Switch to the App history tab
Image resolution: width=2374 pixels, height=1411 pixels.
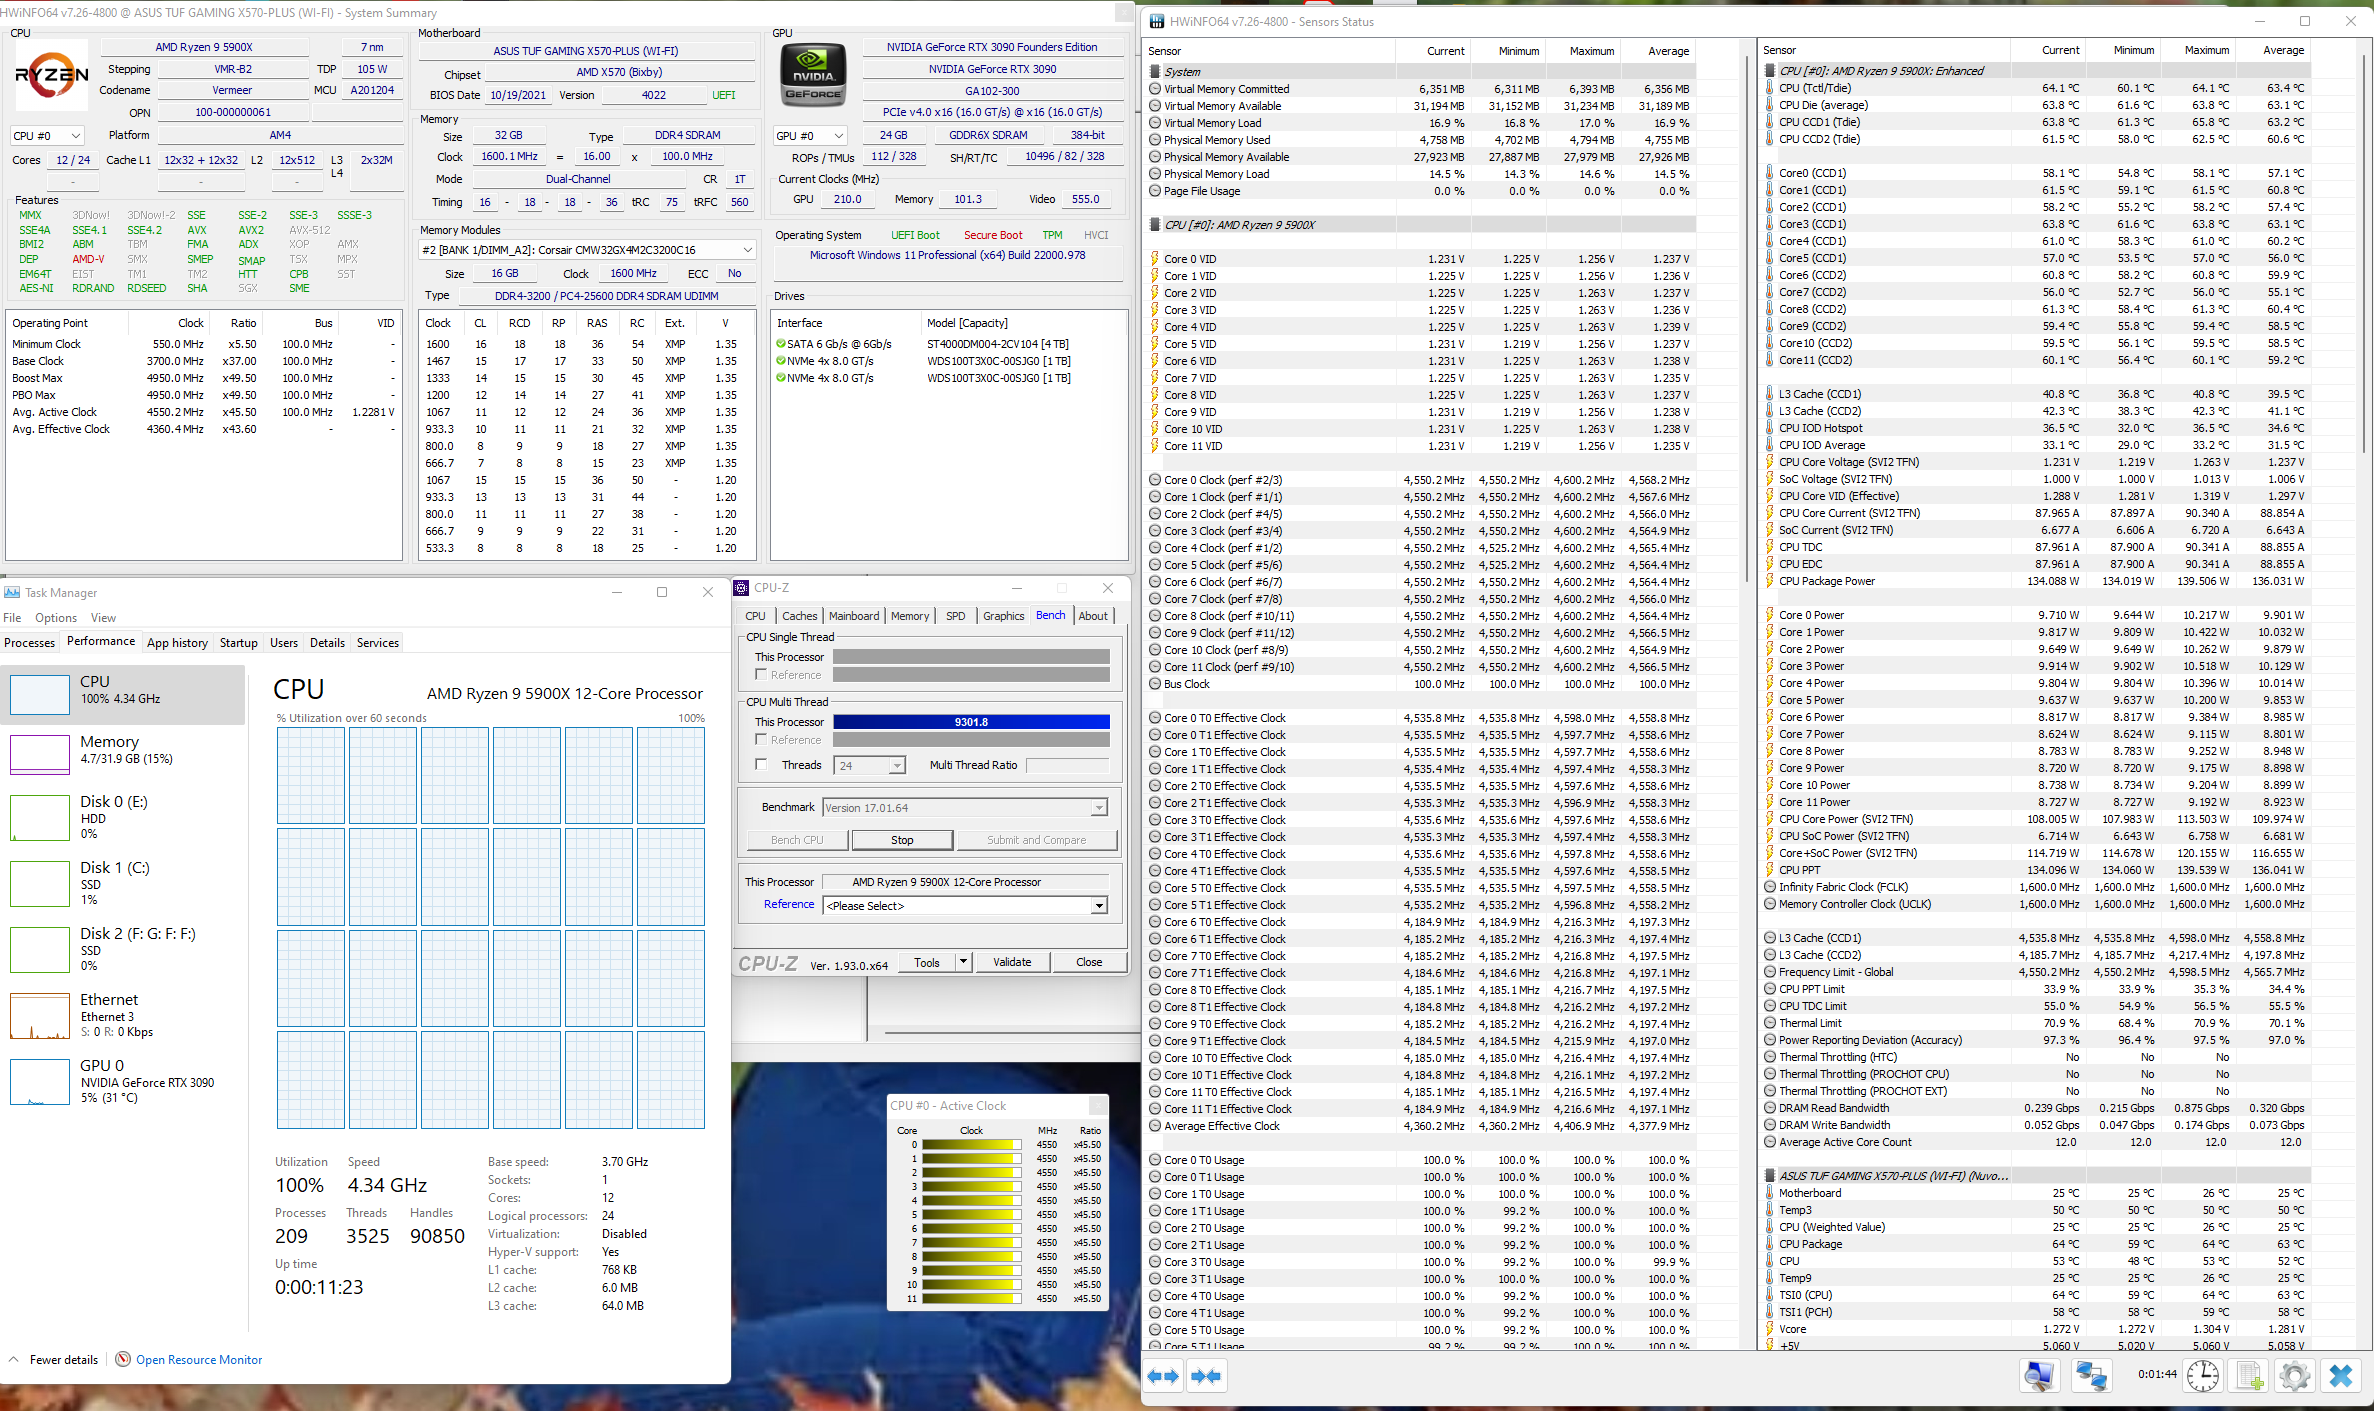point(177,643)
